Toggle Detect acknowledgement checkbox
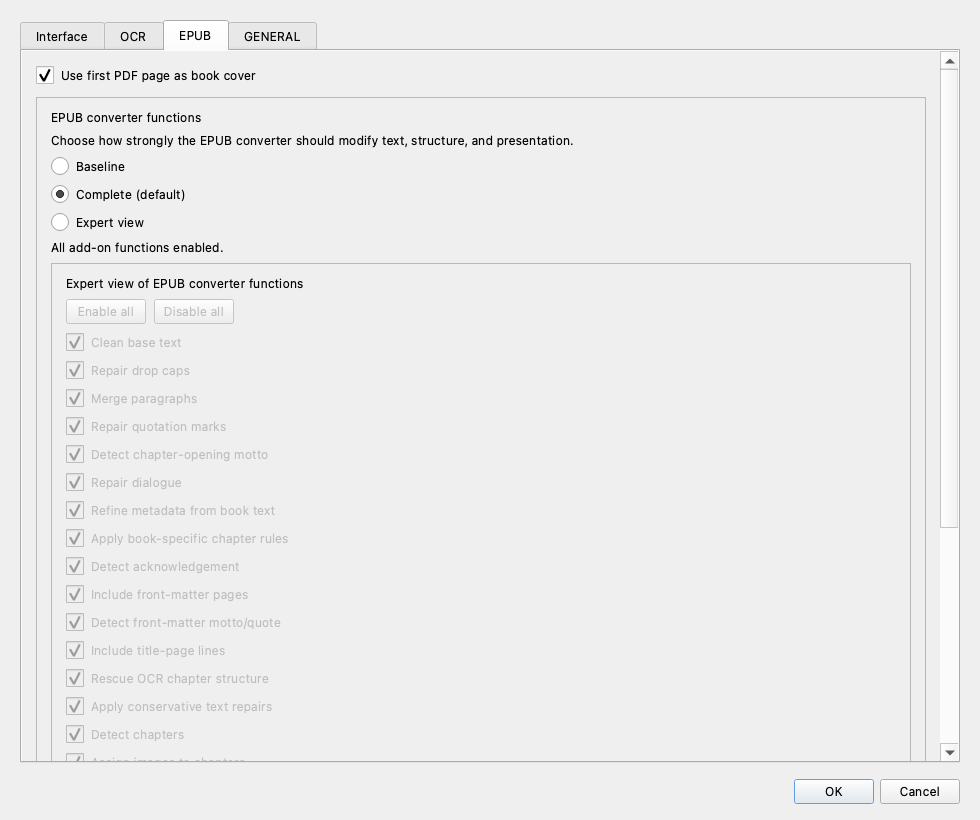 click(75, 567)
